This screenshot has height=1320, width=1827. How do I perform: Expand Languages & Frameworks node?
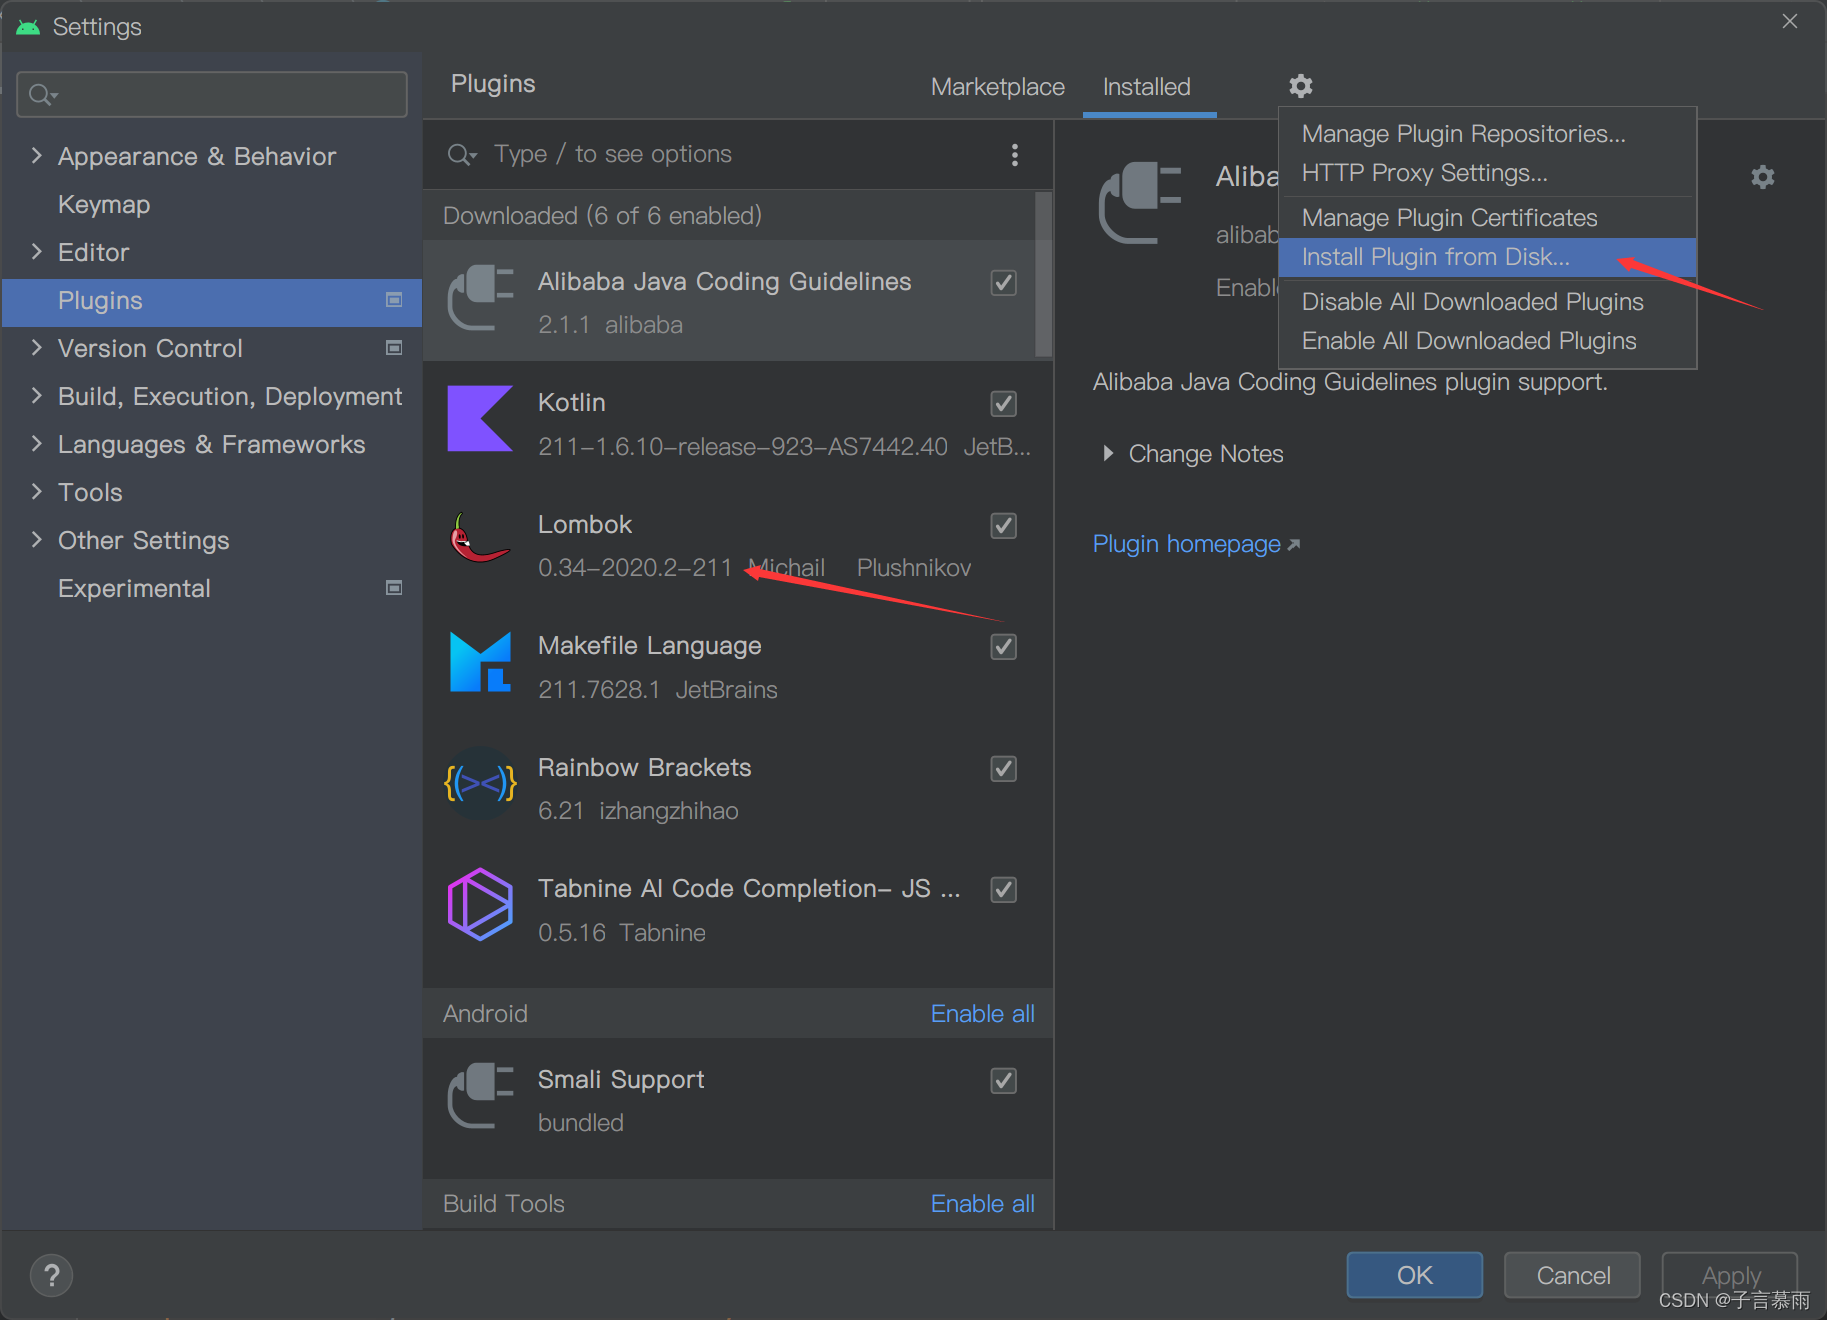(37, 443)
